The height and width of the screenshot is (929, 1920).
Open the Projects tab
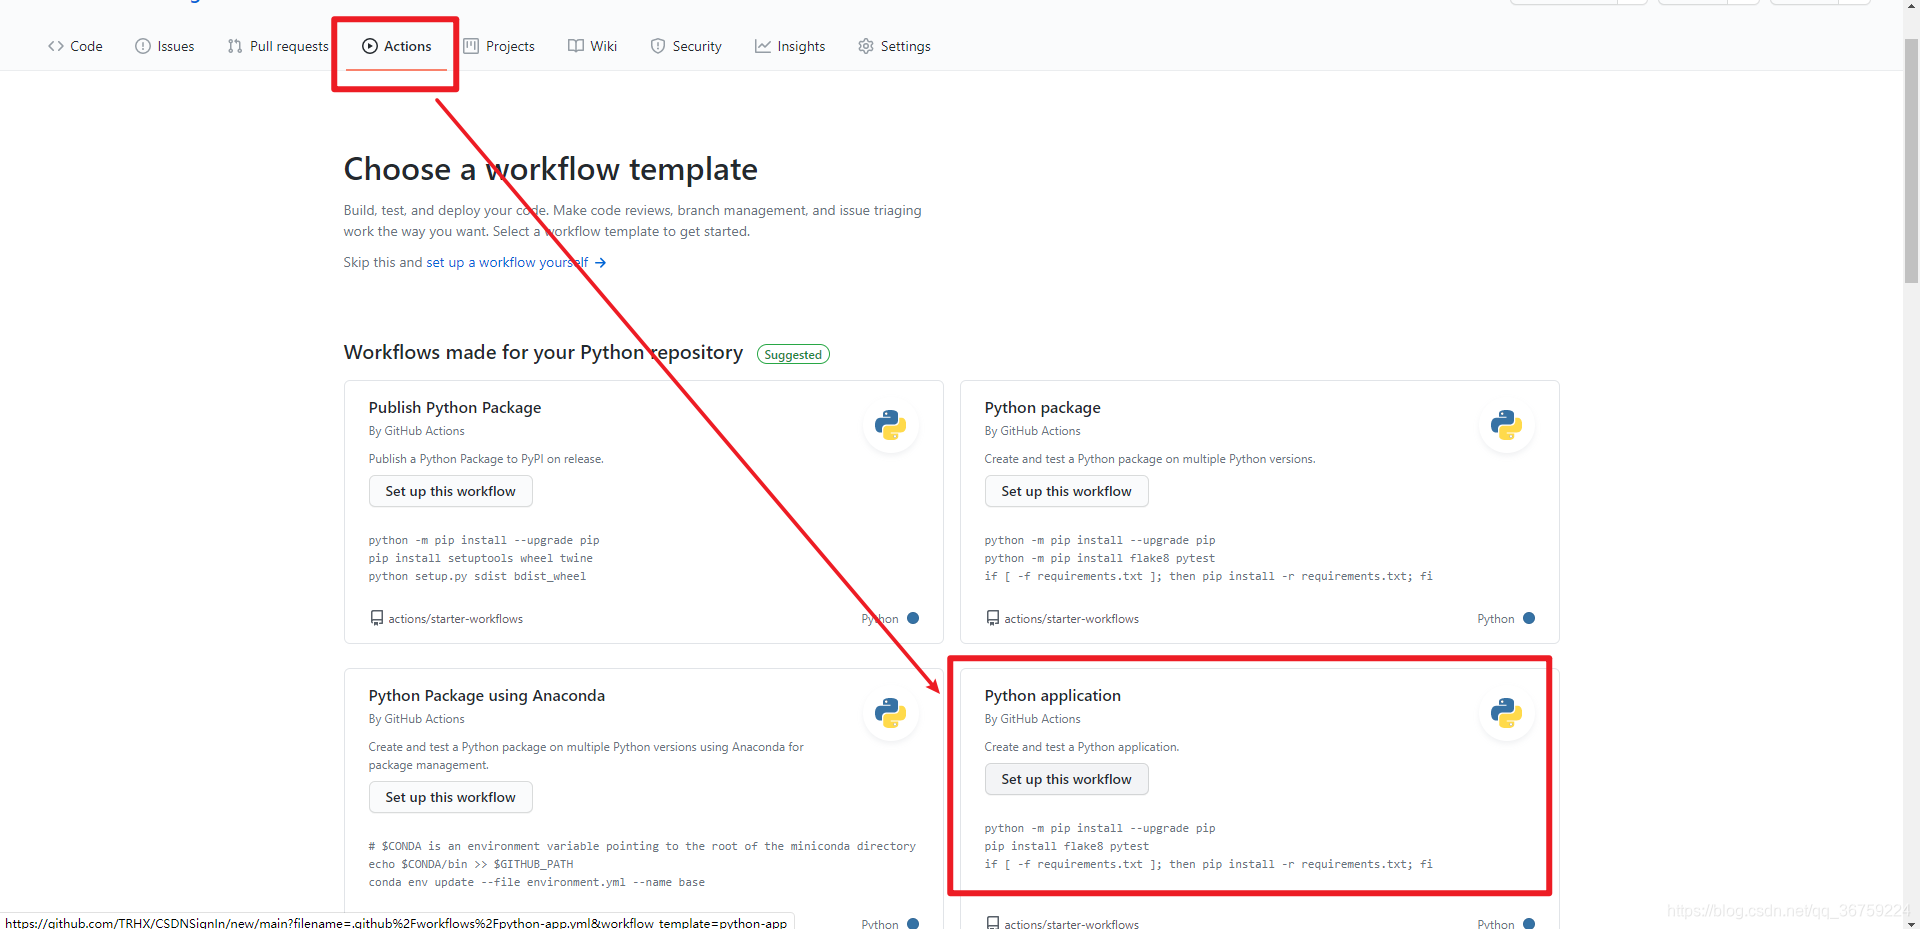[x=499, y=46]
